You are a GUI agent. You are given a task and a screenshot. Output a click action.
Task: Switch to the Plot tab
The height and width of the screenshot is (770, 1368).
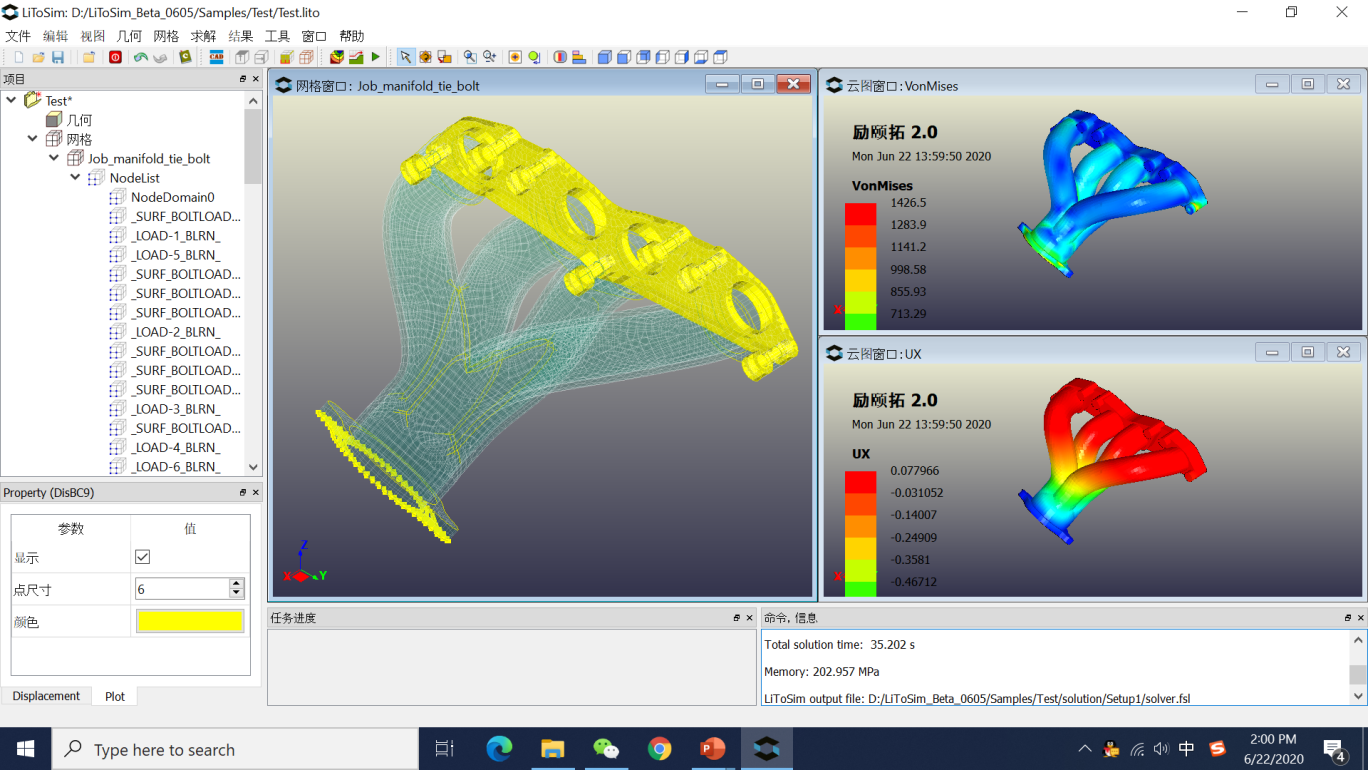(115, 696)
